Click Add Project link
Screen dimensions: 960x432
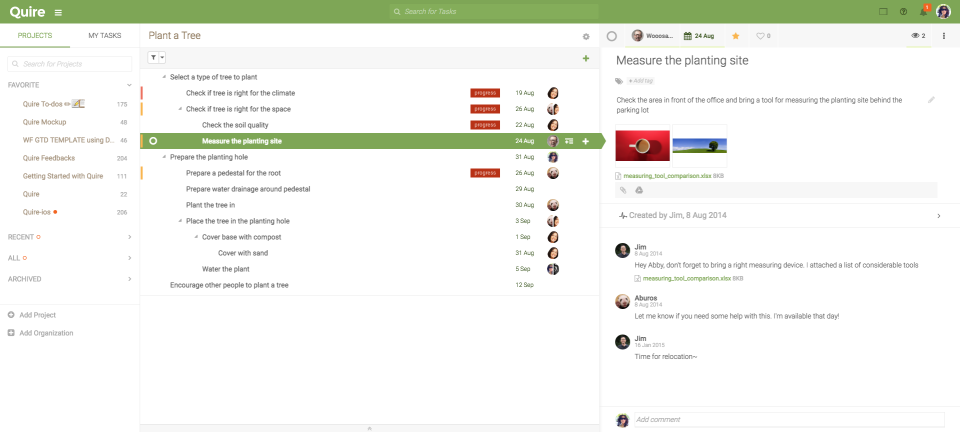[x=37, y=315]
